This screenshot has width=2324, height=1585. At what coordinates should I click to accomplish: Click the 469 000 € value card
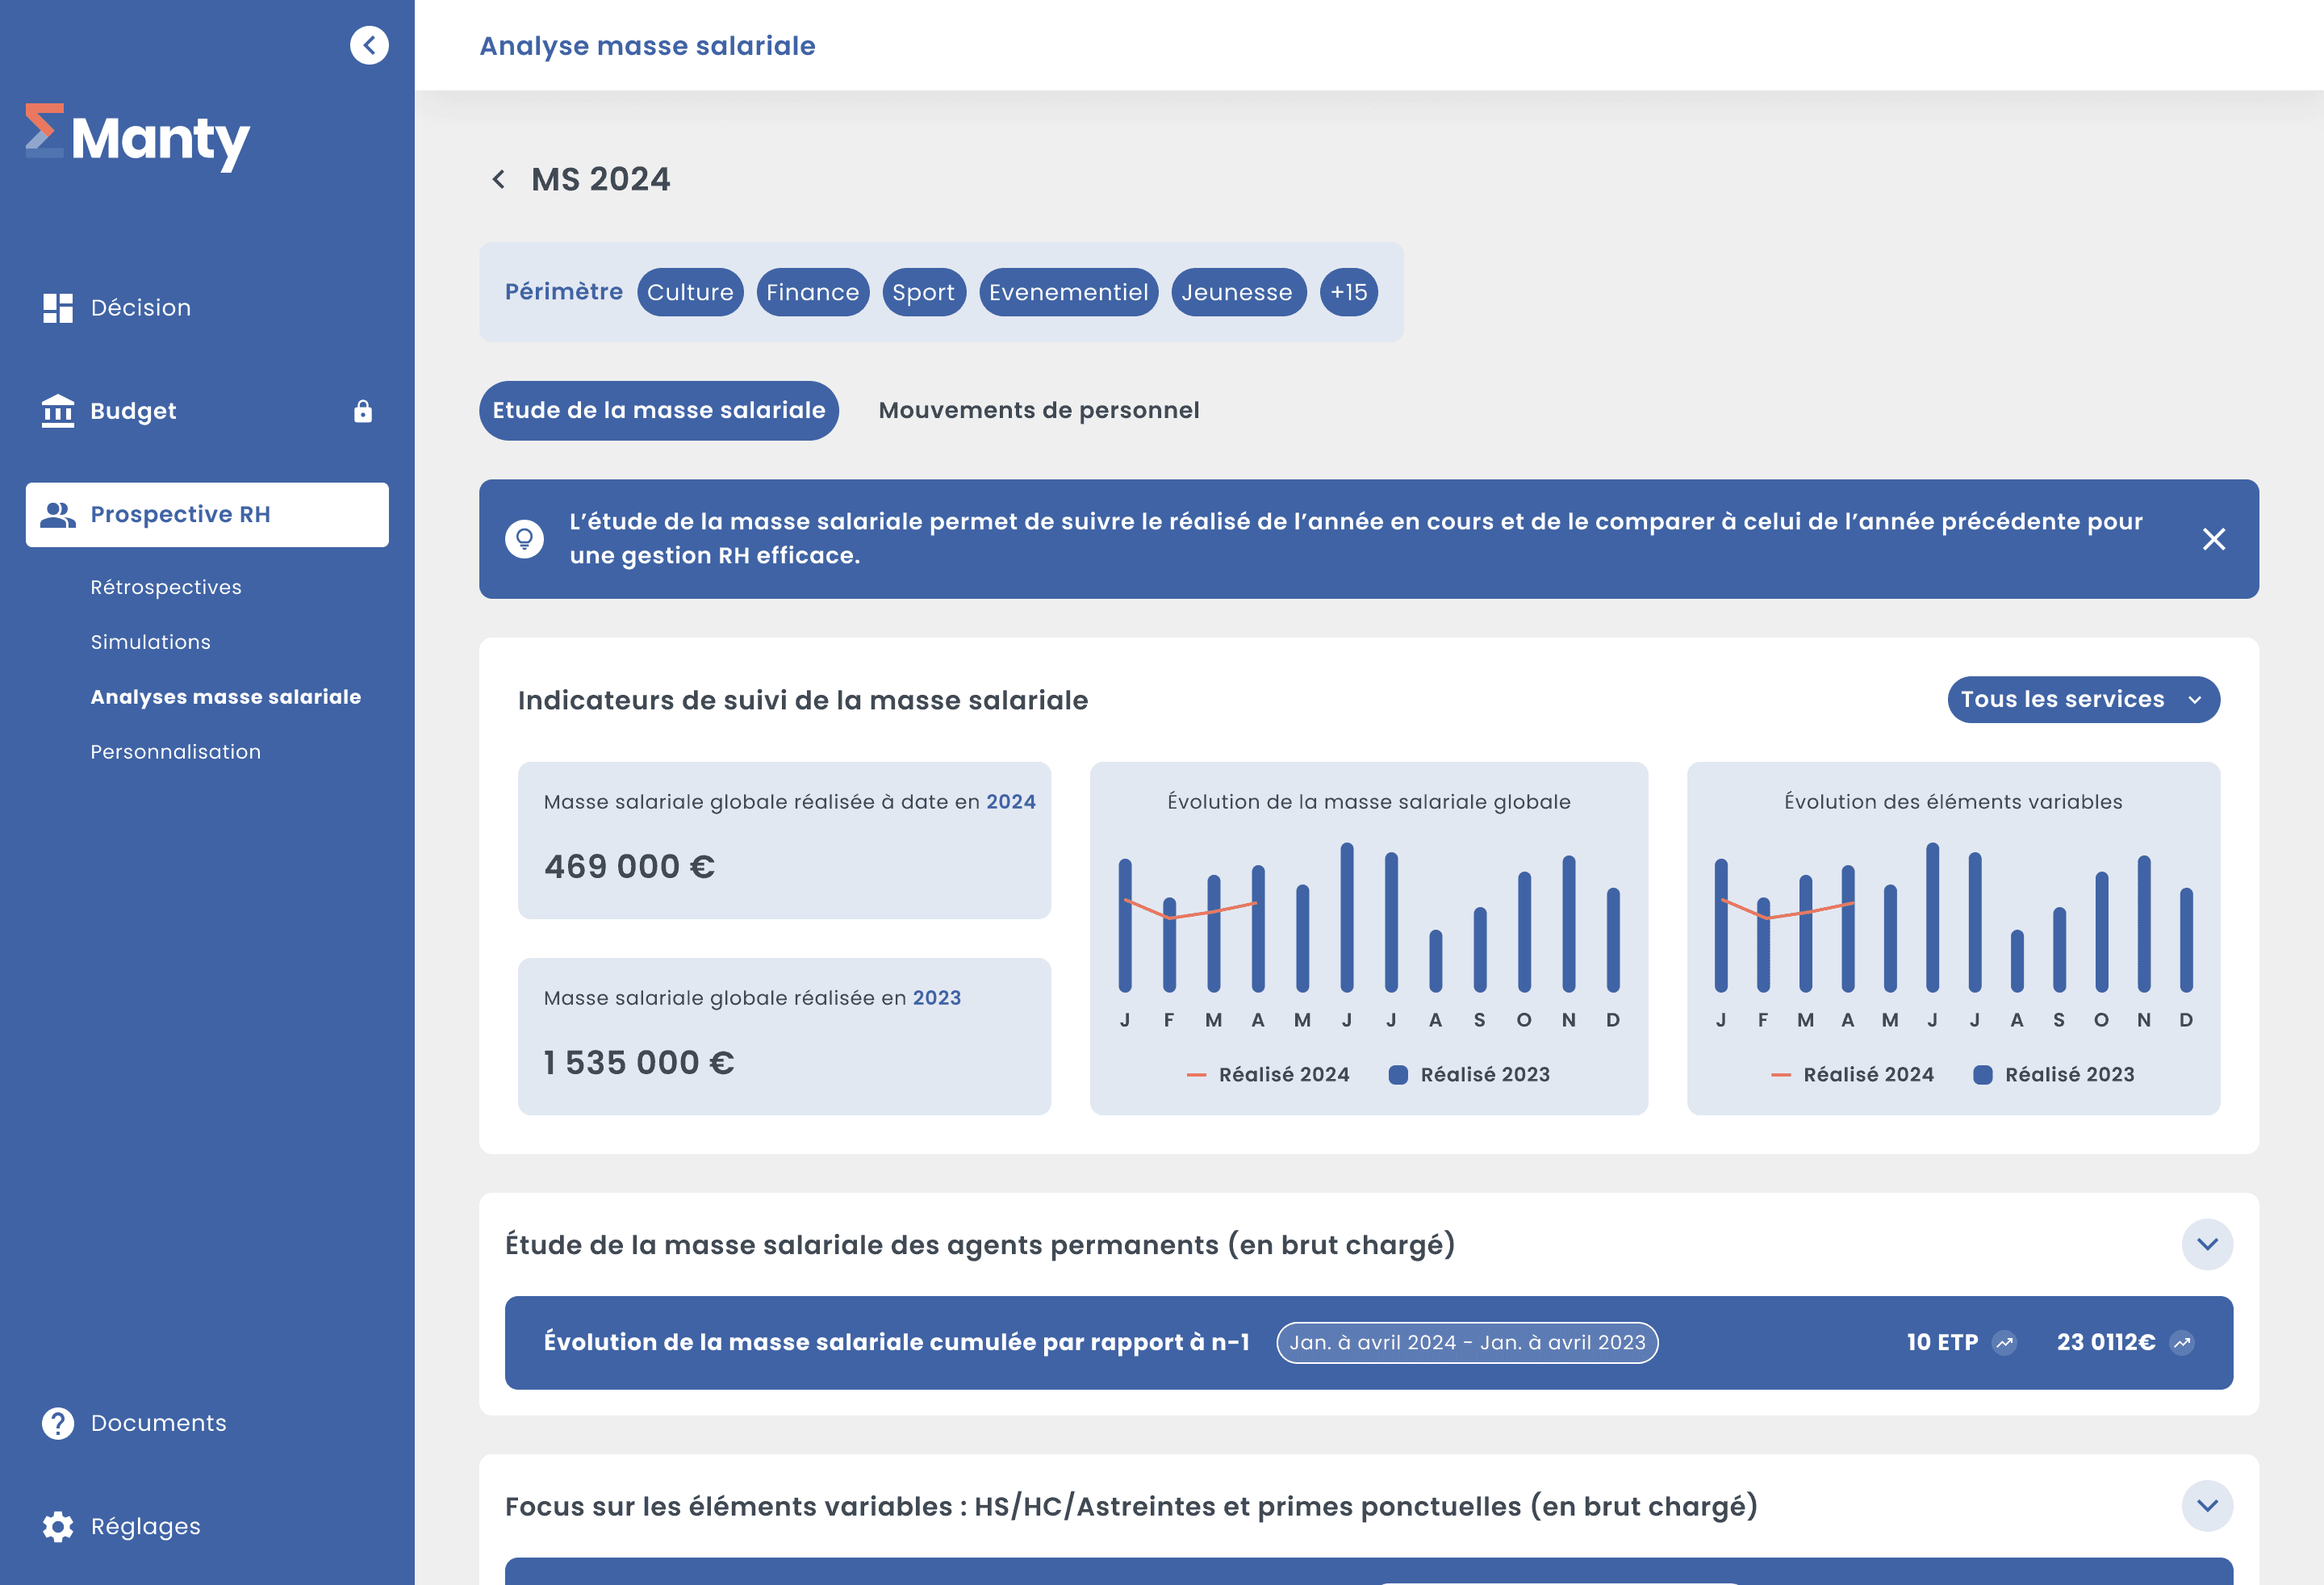pyautogui.click(x=784, y=840)
